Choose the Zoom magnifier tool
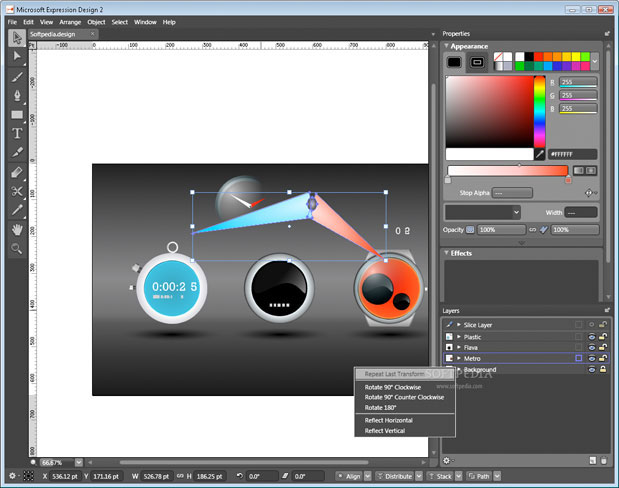The height and width of the screenshot is (488, 619). tap(17, 248)
